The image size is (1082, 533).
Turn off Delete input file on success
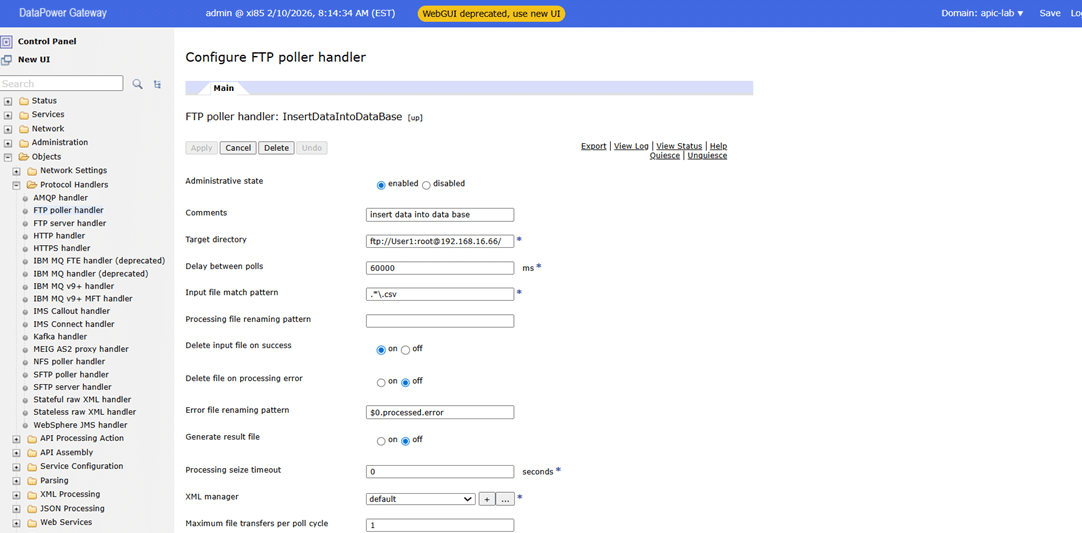pyautogui.click(x=405, y=350)
